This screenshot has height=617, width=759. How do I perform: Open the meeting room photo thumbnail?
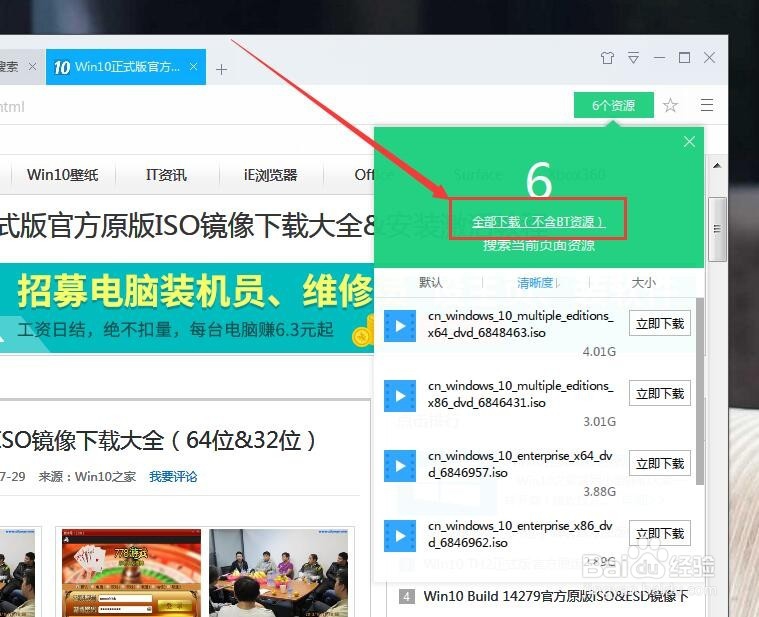pos(278,572)
